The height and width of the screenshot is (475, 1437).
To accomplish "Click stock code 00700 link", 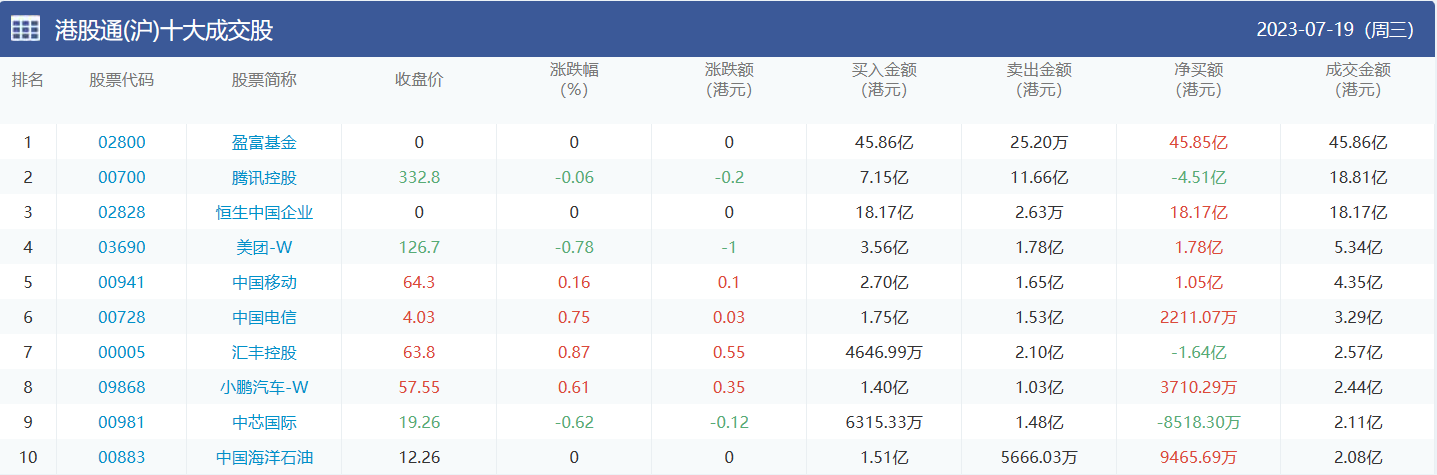I will (x=122, y=177).
